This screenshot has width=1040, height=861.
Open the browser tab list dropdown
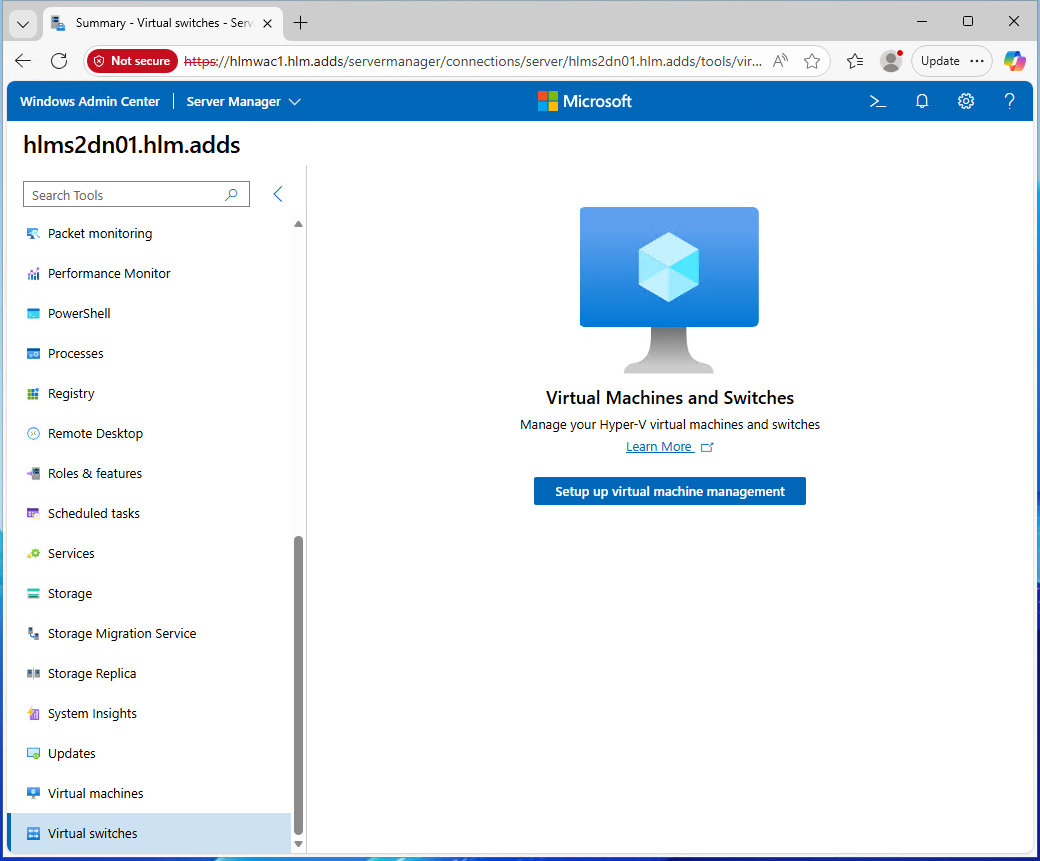tap(23, 23)
